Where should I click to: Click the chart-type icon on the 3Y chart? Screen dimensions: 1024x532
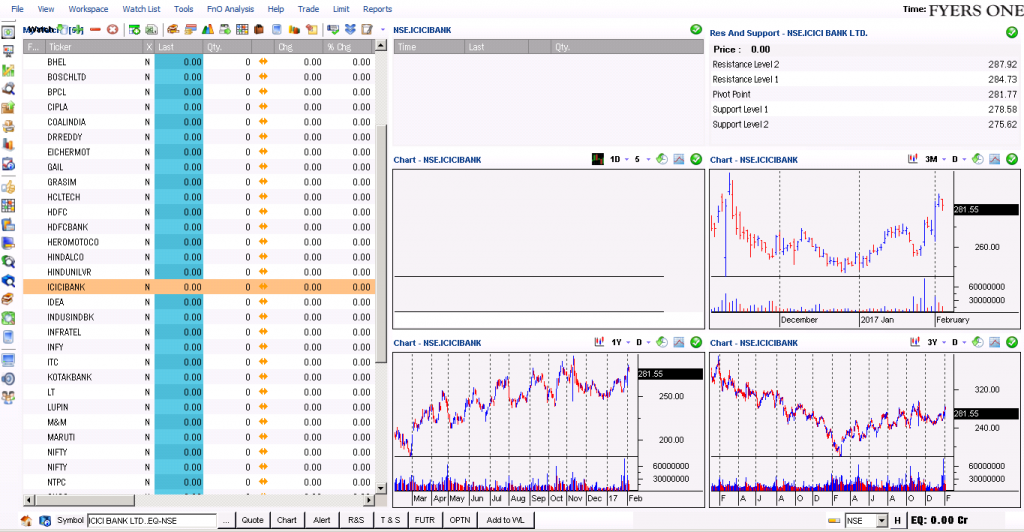click(915, 342)
